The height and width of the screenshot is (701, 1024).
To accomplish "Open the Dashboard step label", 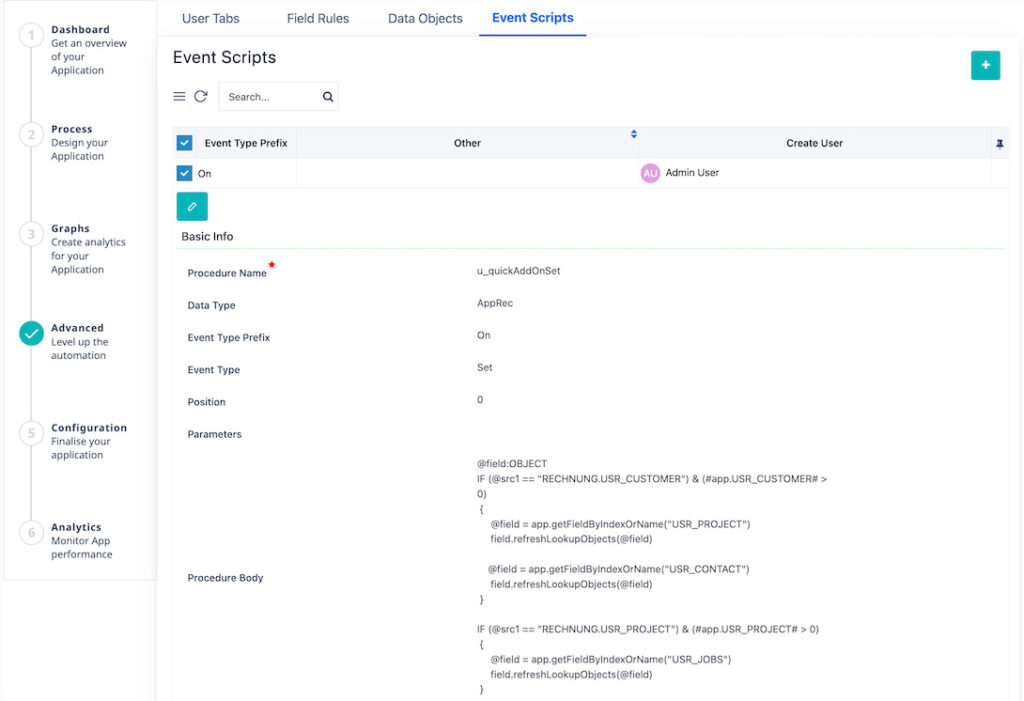I will click(x=80, y=29).
